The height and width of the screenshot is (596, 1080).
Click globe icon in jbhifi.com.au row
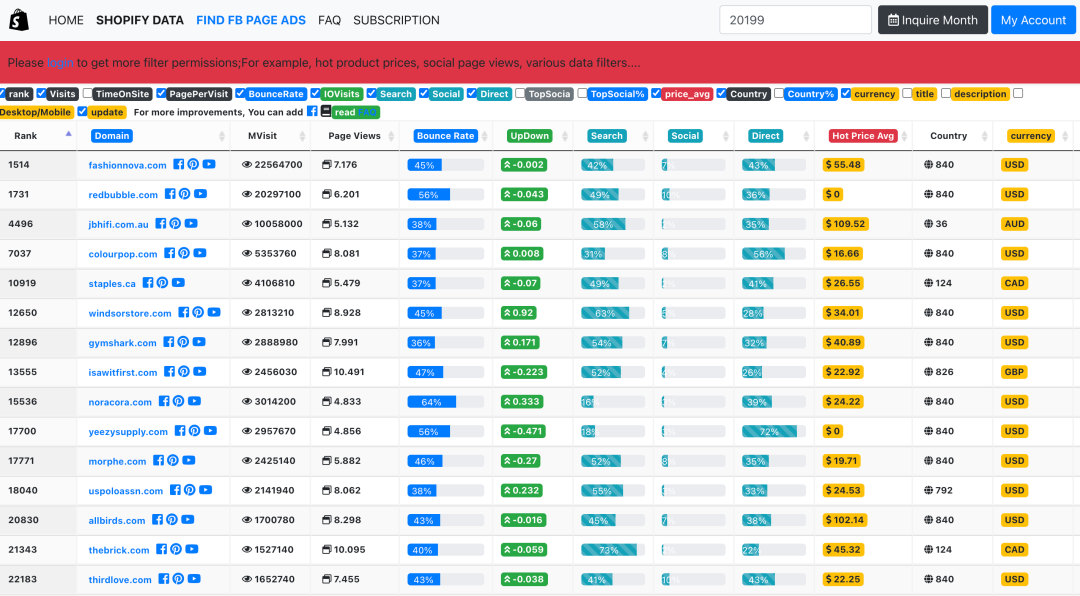tap(928, 224)
